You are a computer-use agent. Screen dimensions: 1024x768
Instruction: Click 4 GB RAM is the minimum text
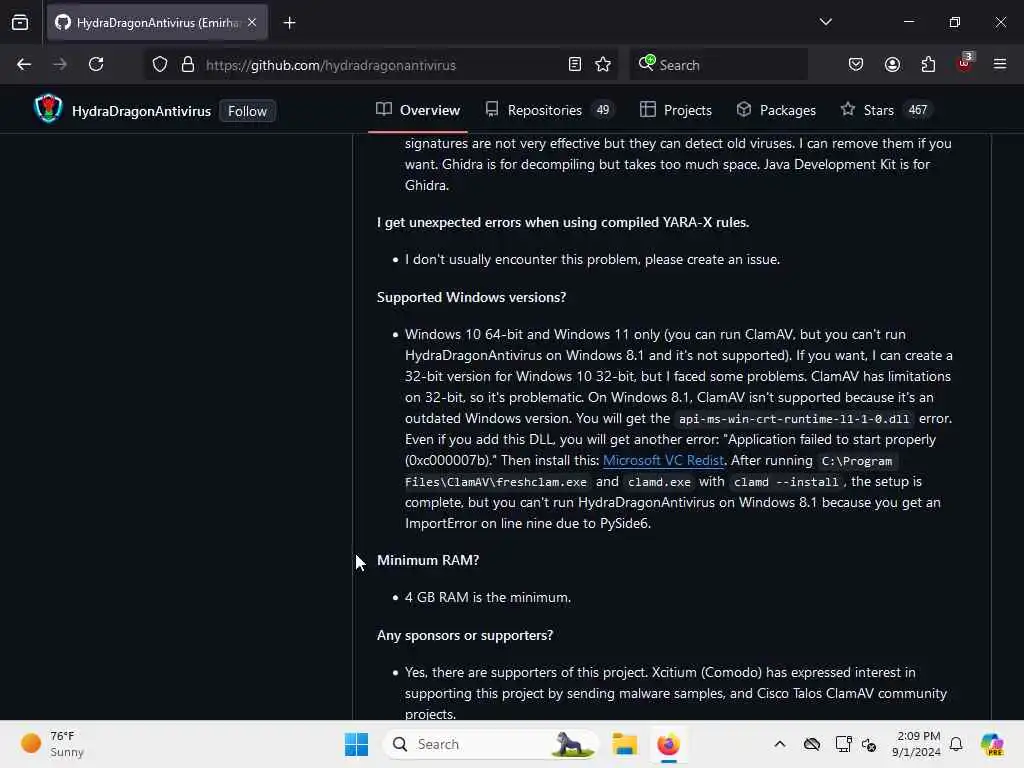tap(488, 598)
